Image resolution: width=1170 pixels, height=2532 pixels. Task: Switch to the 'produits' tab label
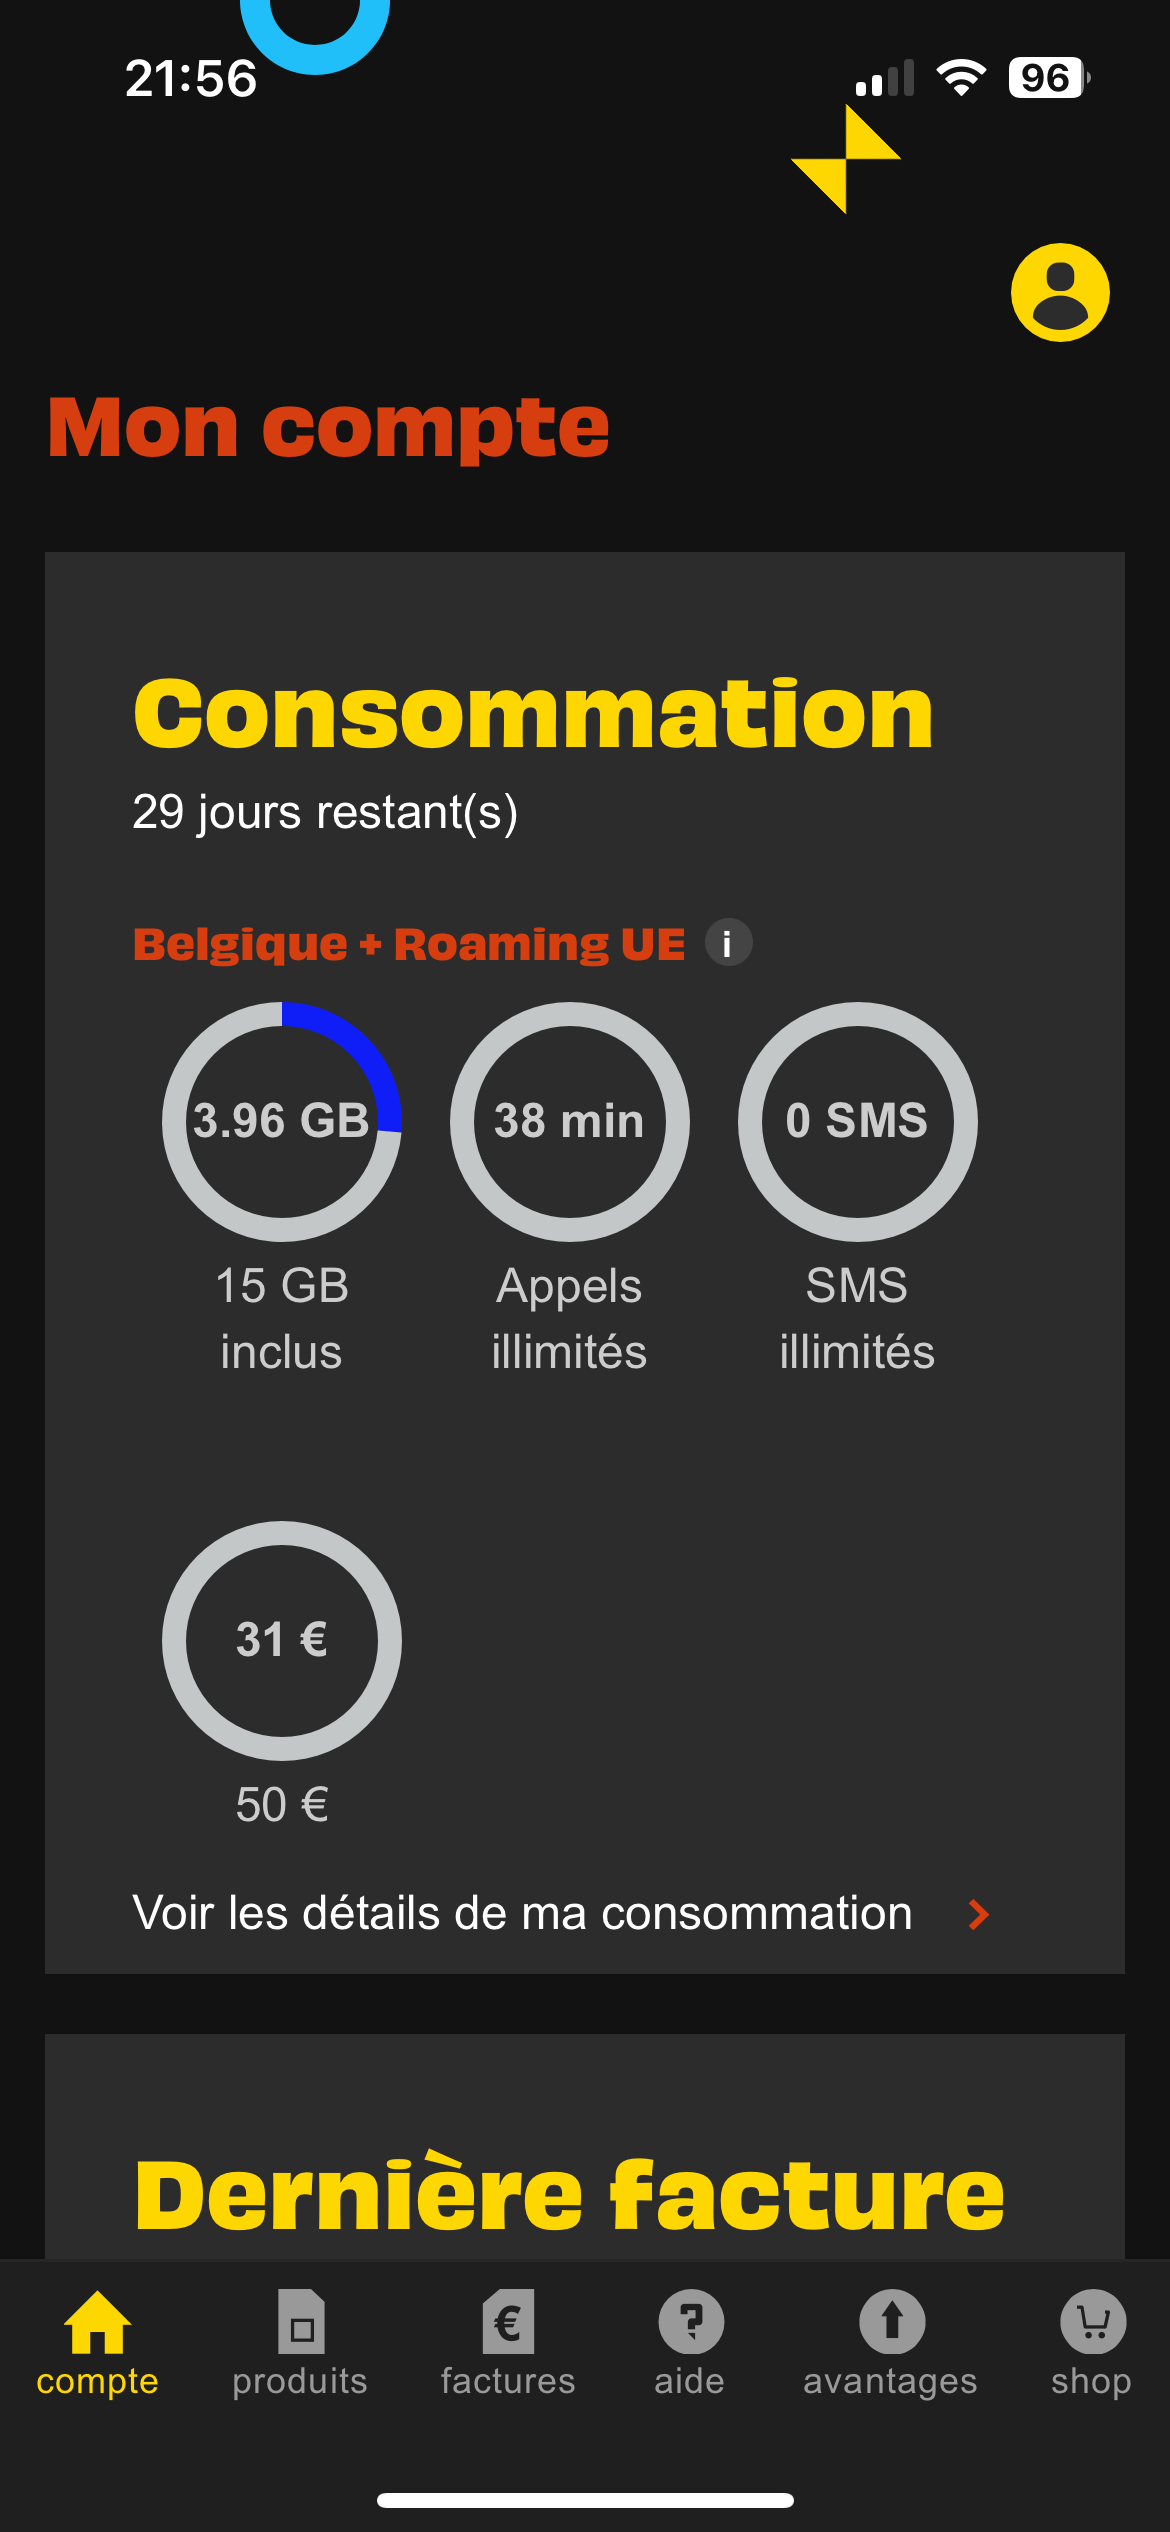pyautogui.click(x=300, y=2381)
